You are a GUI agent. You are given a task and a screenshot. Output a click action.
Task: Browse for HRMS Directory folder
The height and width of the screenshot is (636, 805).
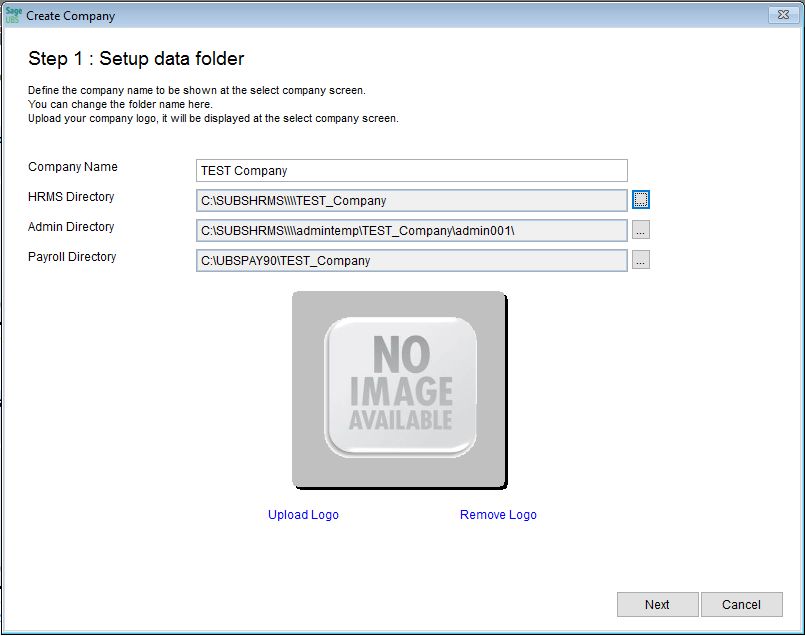click(x=641, y=200)
